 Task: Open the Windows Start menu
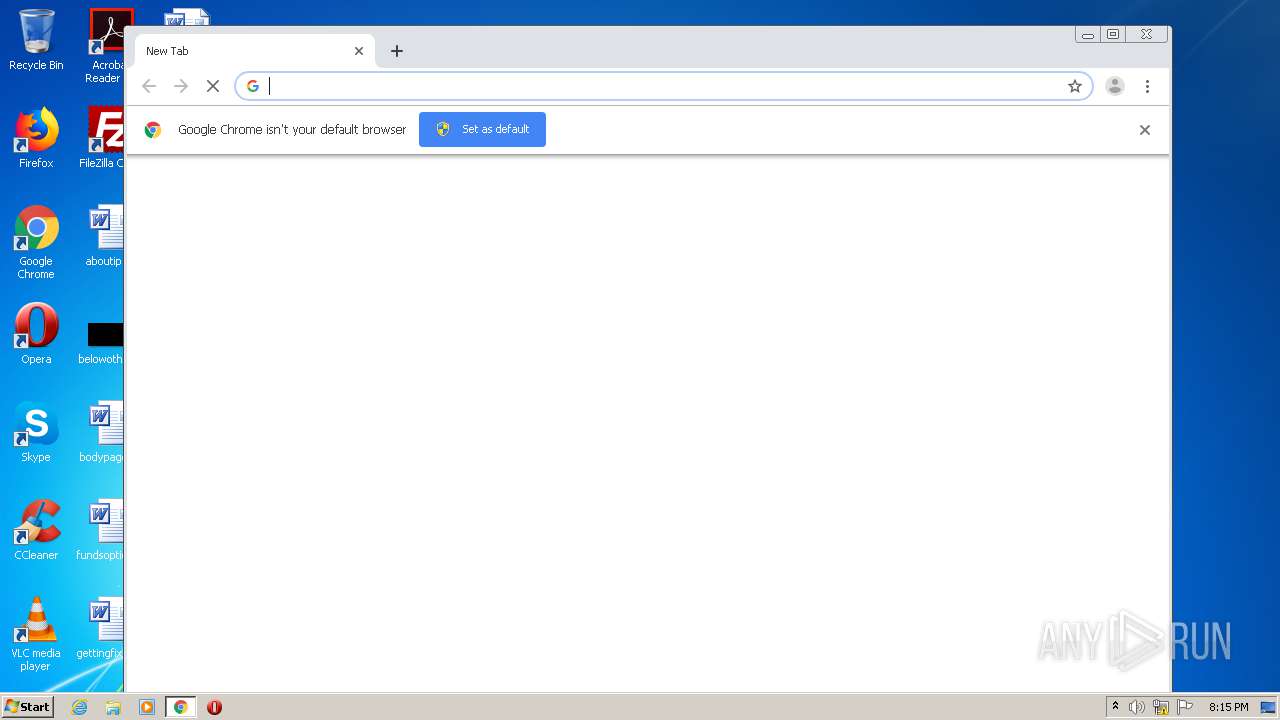(27, 707)
